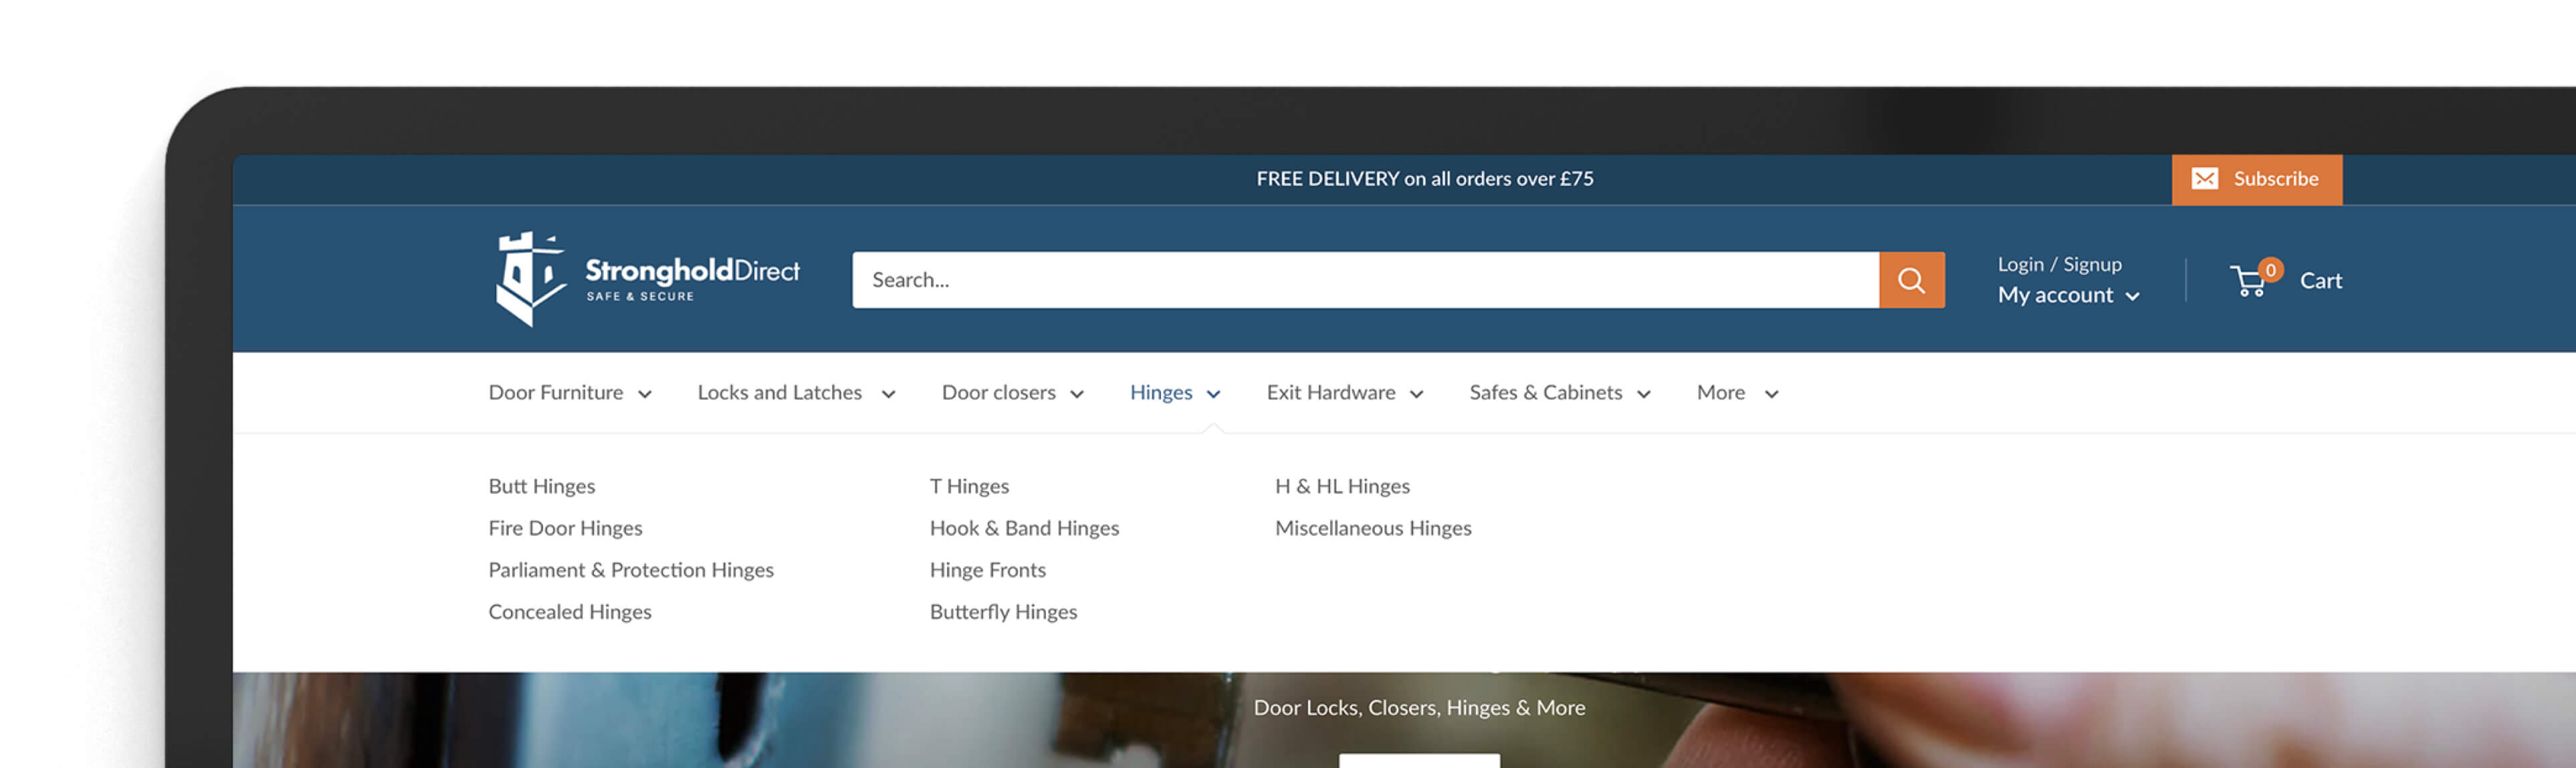Click the FREE DELIVERY announcement text

1424,179
